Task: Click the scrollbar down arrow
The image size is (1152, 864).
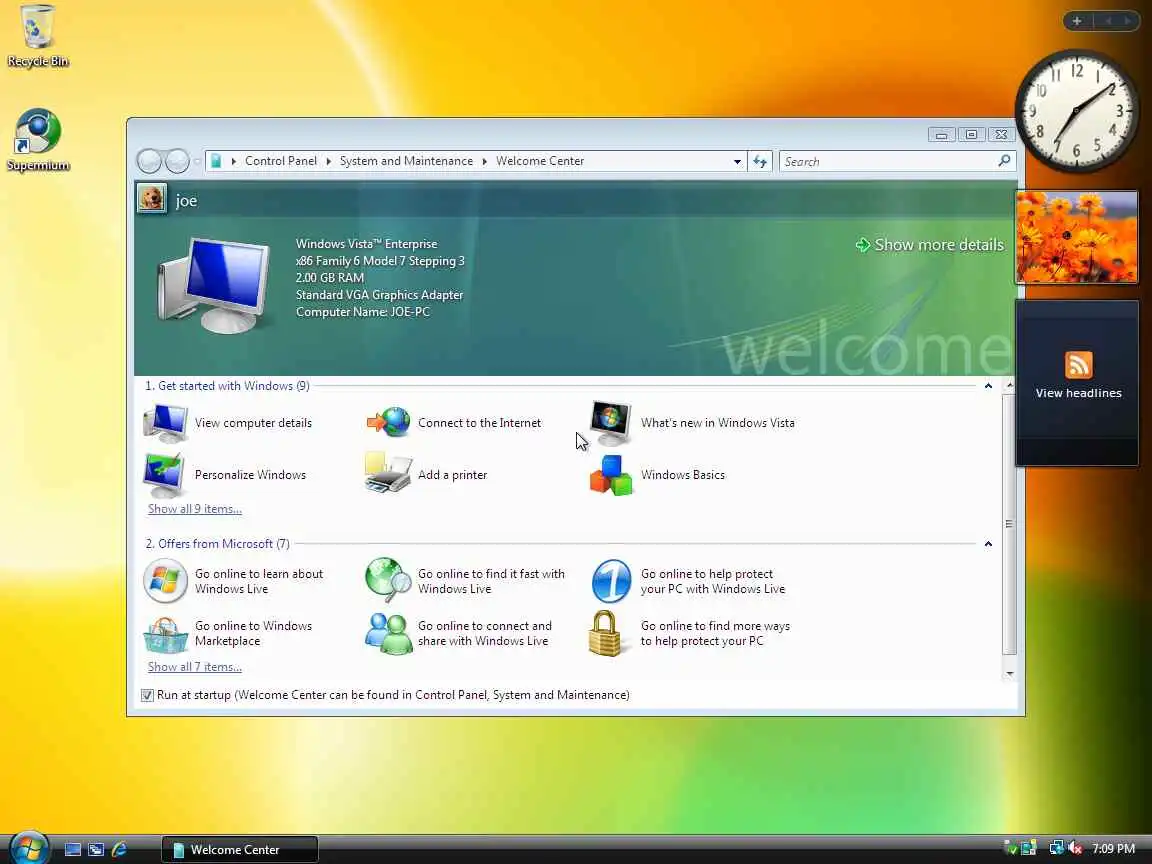Action: click(x=1009, y=674)
